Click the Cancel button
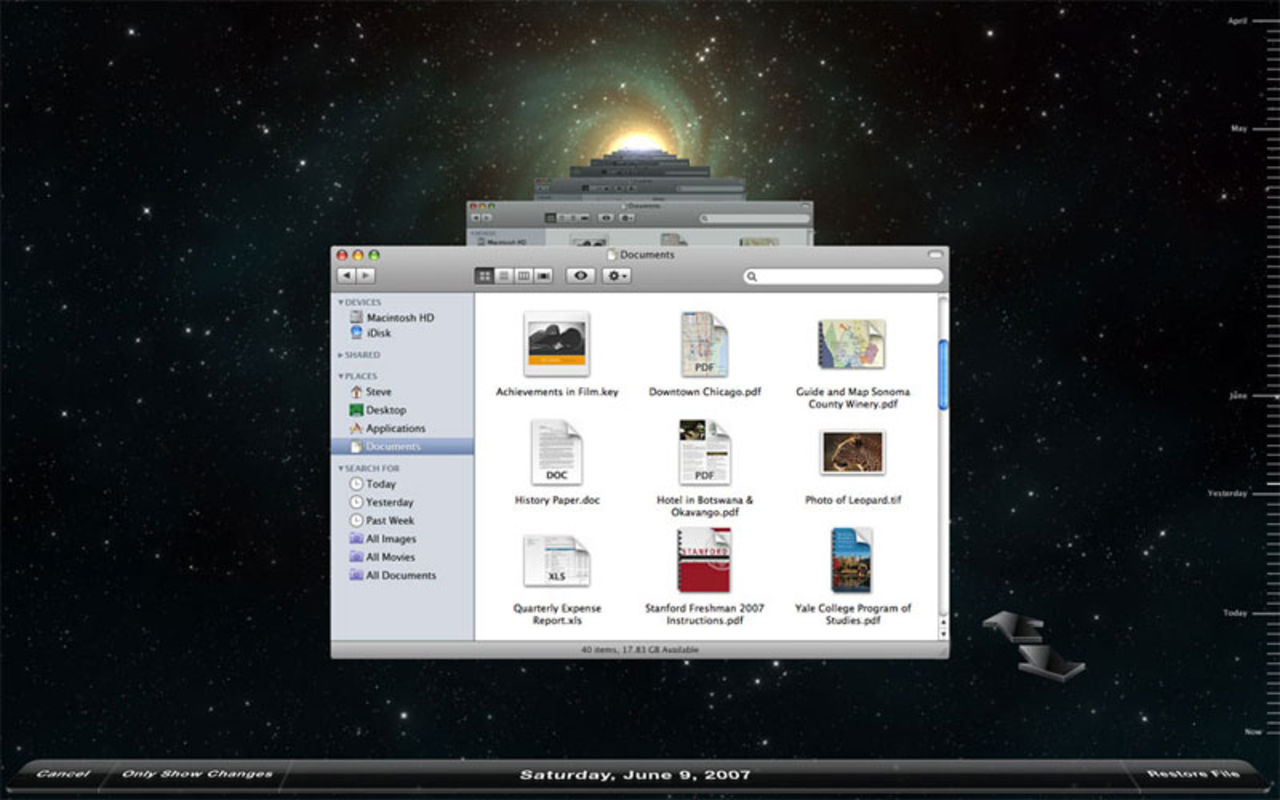 tap(62, 773)
